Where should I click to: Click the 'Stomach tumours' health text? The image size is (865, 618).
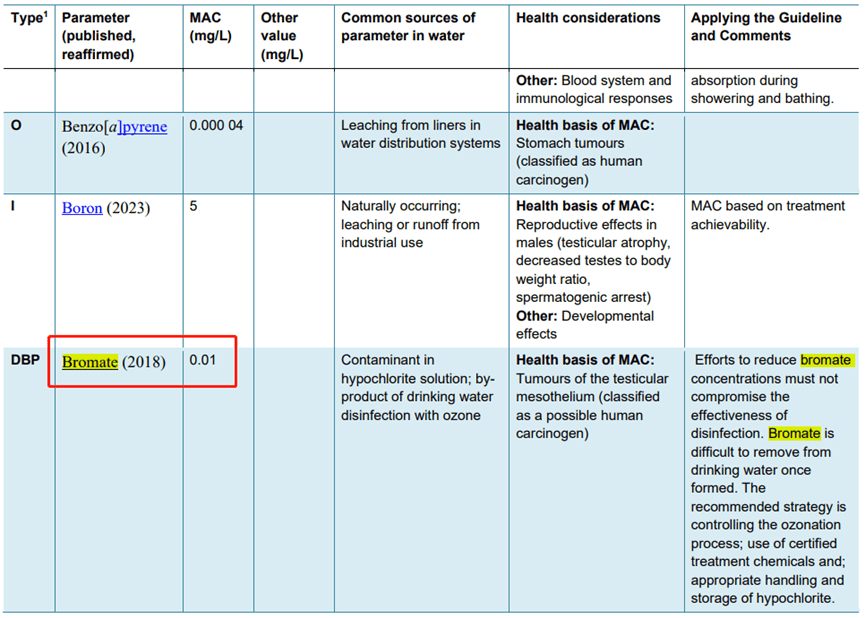(x=570, y=143)
